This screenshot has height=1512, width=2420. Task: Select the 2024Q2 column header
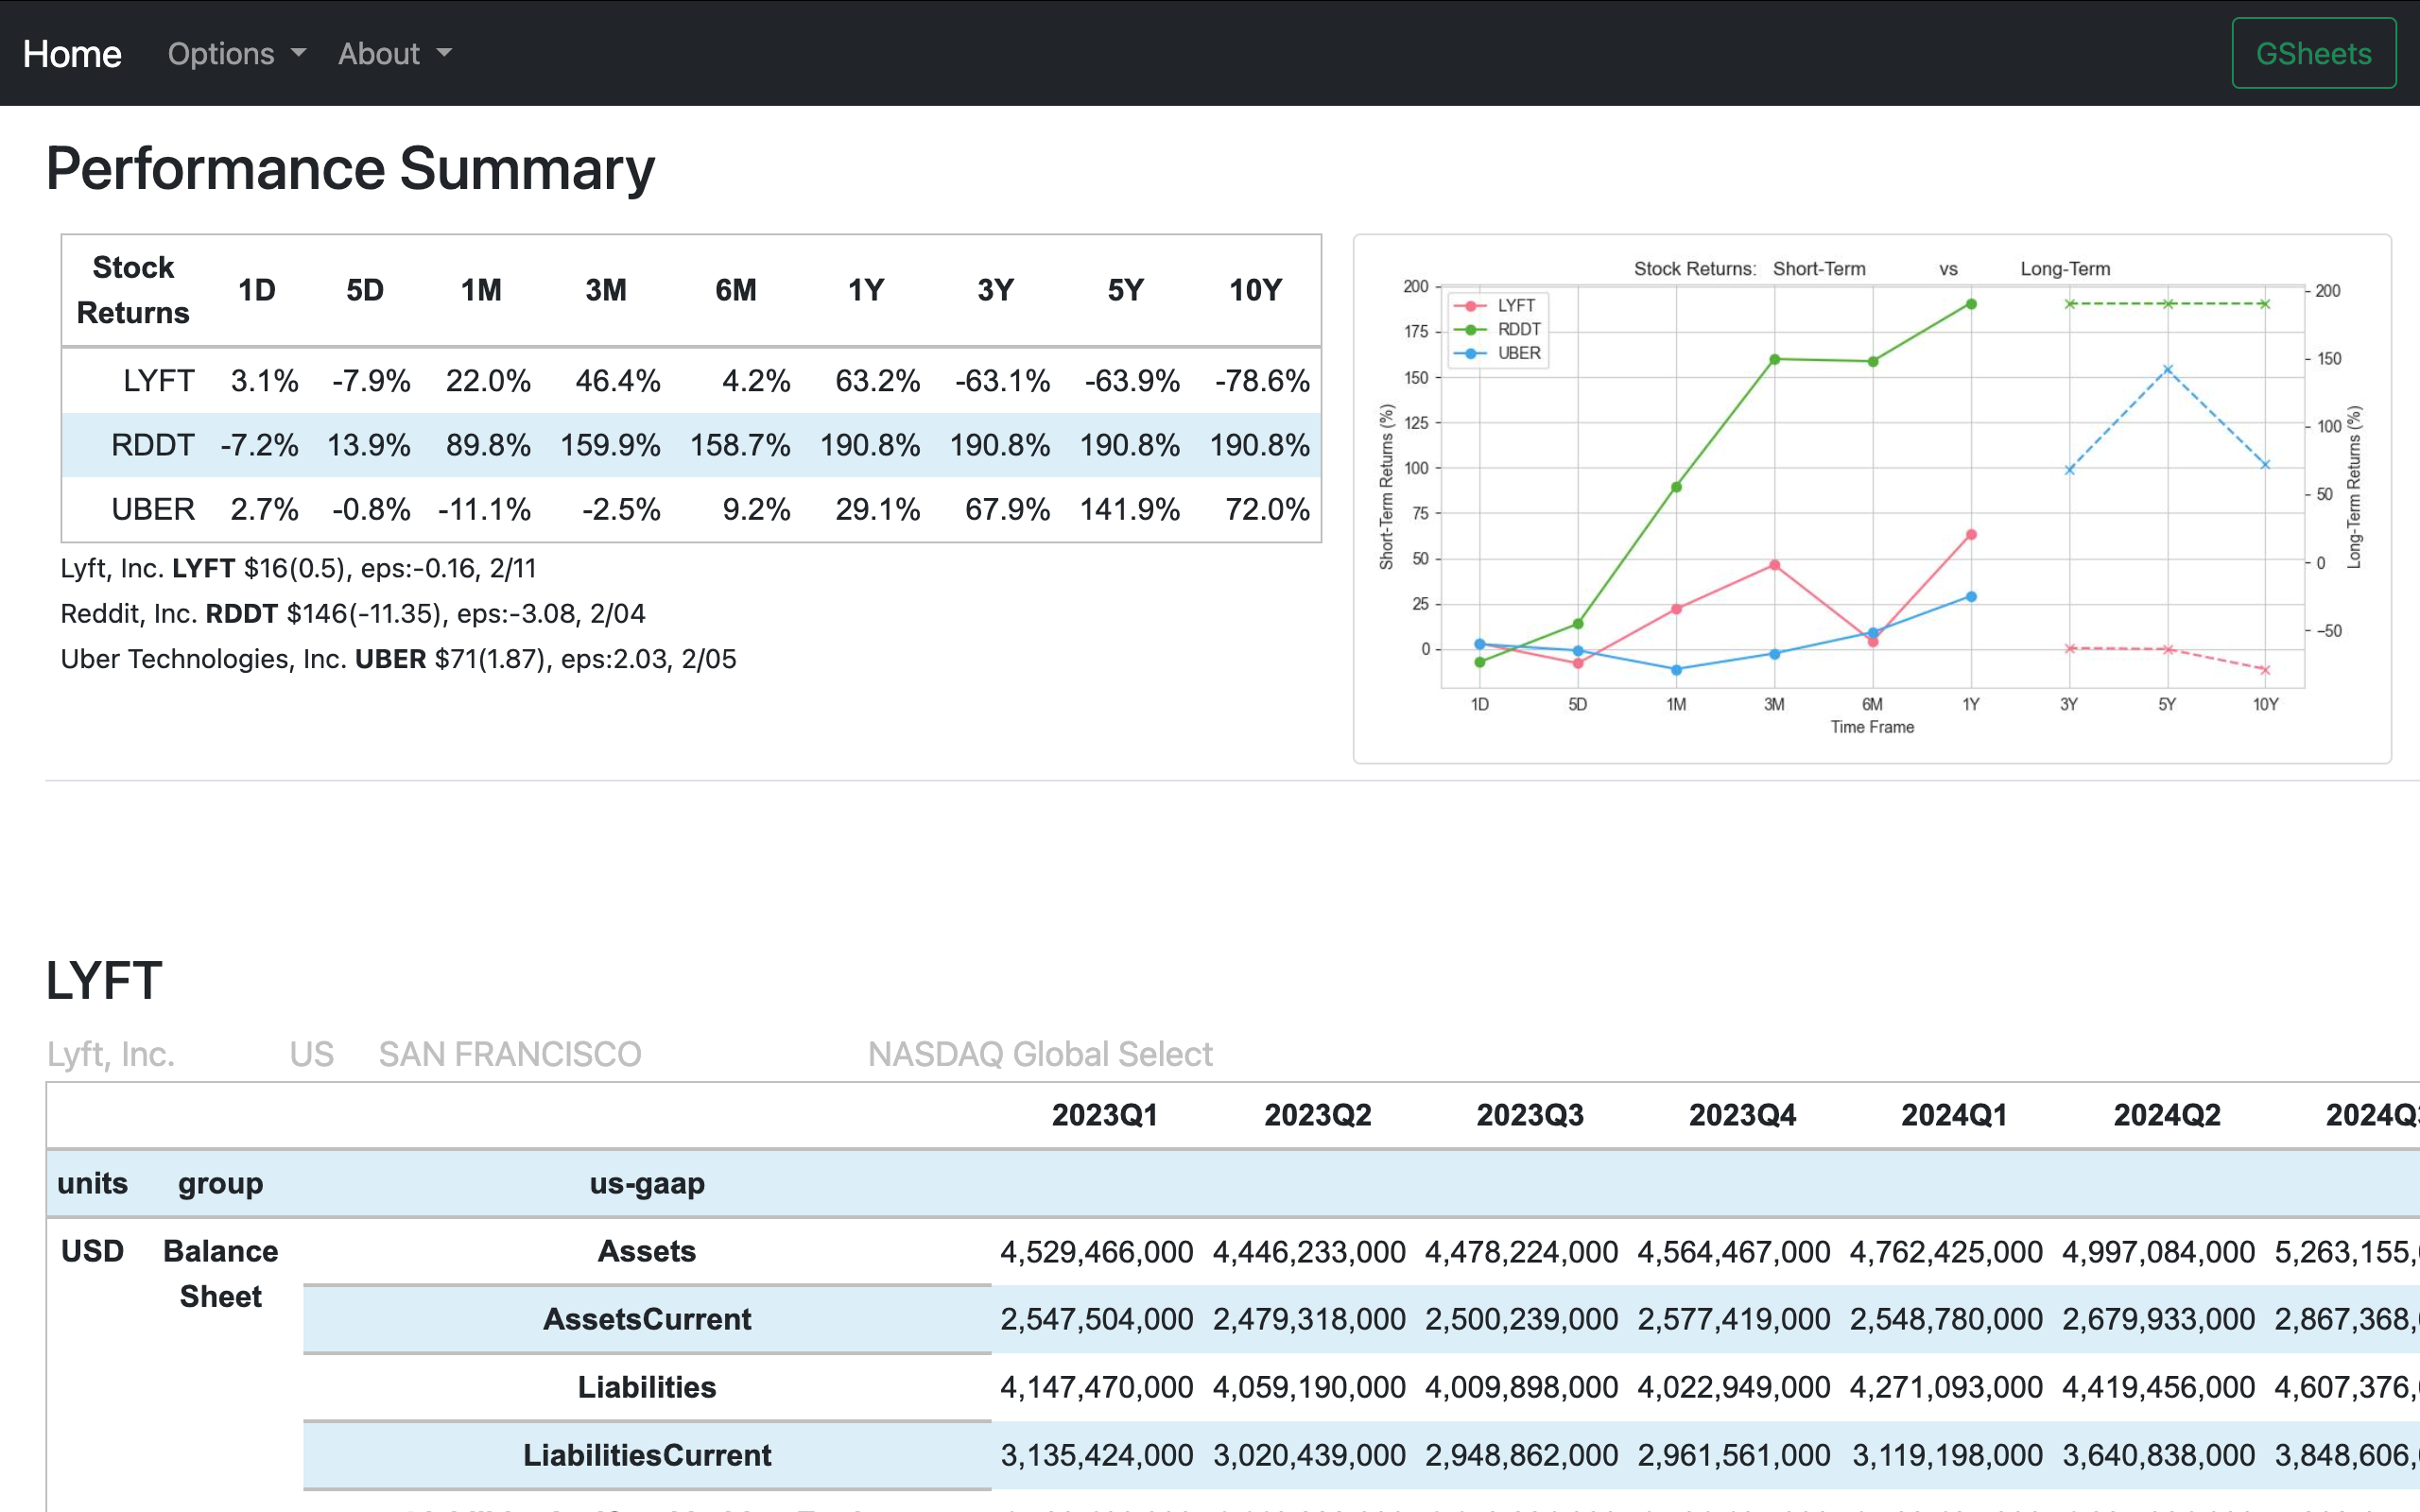click(2167, 1115)
